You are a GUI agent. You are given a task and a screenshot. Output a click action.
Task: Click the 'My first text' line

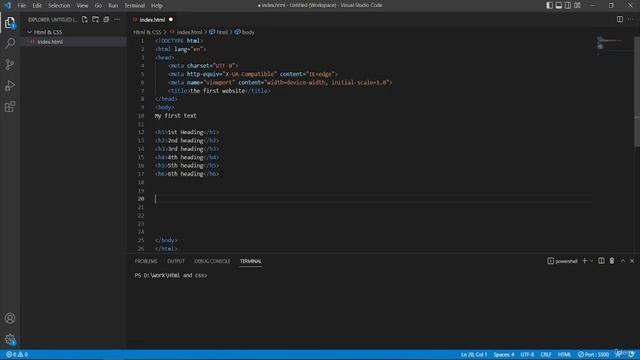click(x=176, y=116)
